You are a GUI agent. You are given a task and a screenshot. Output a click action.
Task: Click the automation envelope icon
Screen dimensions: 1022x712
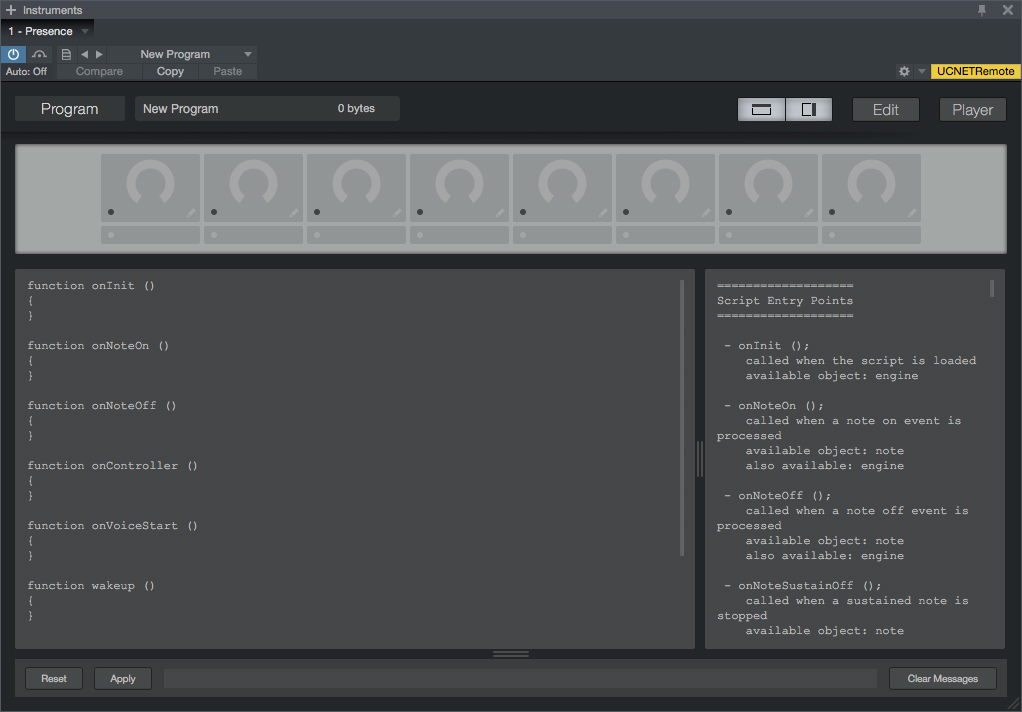pyautogui.click(x=40, y=54)
